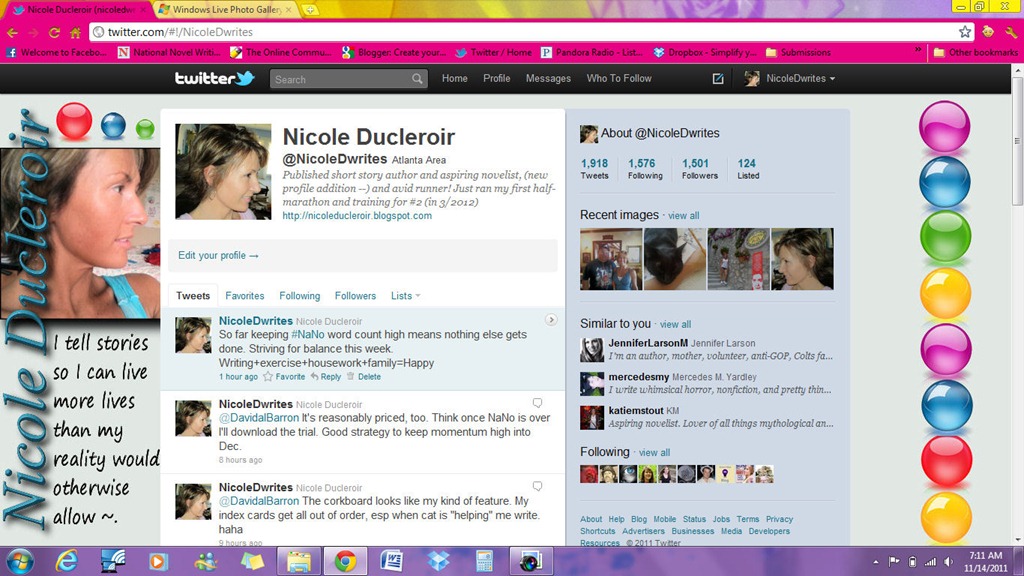
Task: Open the Messages menu item
Action: 548,78
